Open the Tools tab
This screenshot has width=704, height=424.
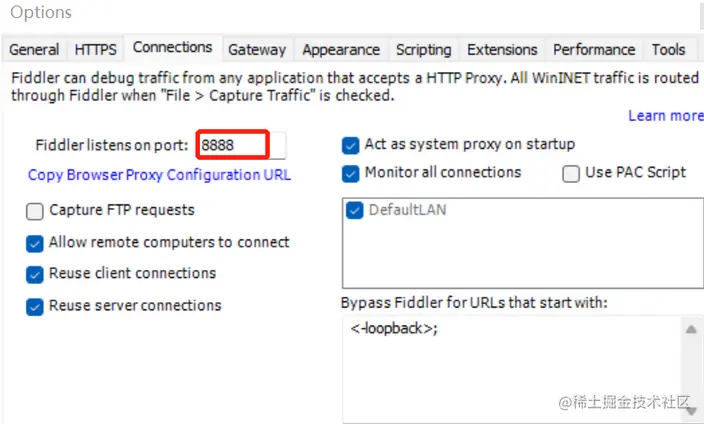coord(668,49)
